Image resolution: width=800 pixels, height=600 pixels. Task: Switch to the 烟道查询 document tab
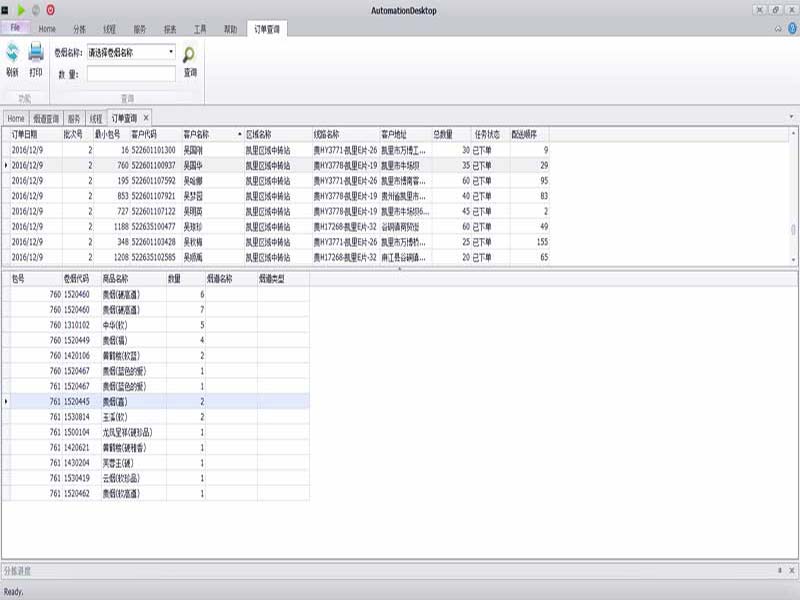pos(46,118)
